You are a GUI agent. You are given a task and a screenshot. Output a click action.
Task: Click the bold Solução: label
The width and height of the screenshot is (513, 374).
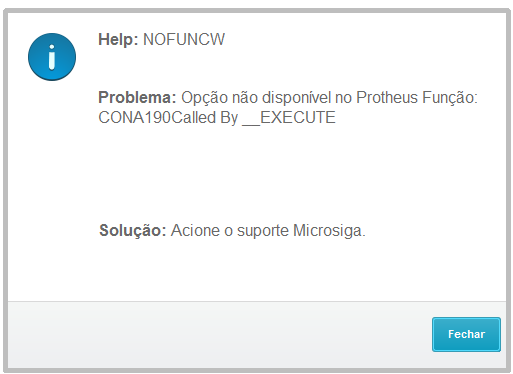pyautogui.click(x=133, y=230)
